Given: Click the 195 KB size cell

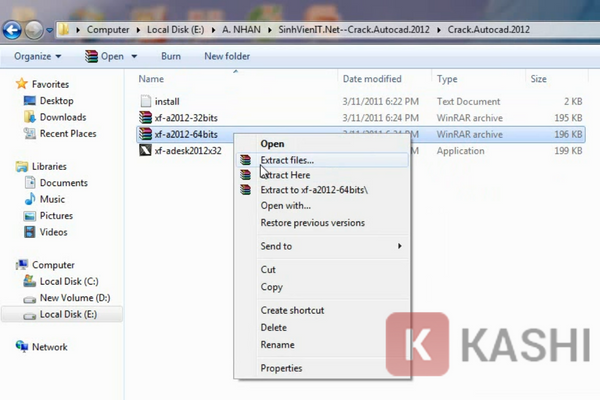Looking at the screenshot, I should (x=568, y=118).
